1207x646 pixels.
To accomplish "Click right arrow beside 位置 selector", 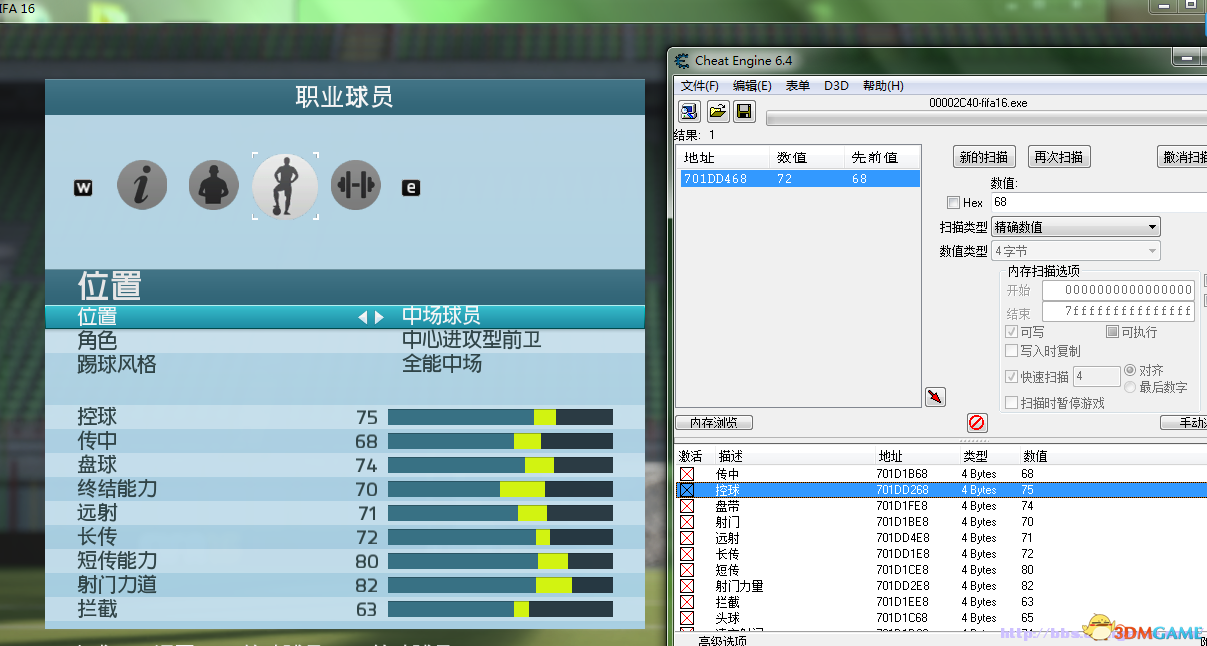I will click(x=379, y=317).
